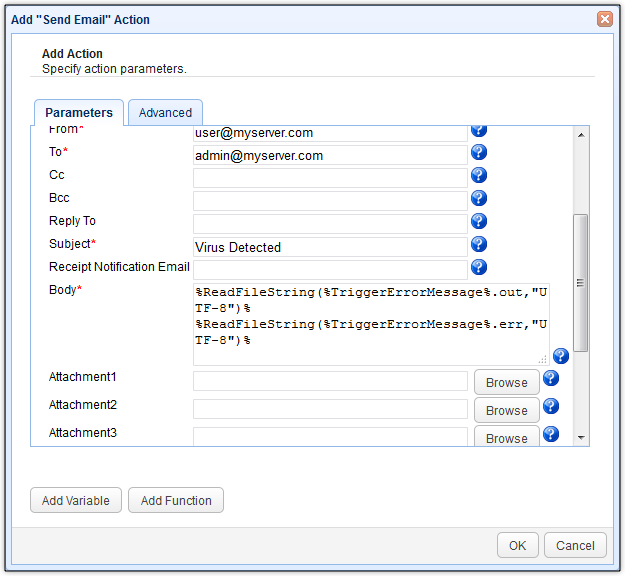Click the help icon next to To field

pos(479,152)
